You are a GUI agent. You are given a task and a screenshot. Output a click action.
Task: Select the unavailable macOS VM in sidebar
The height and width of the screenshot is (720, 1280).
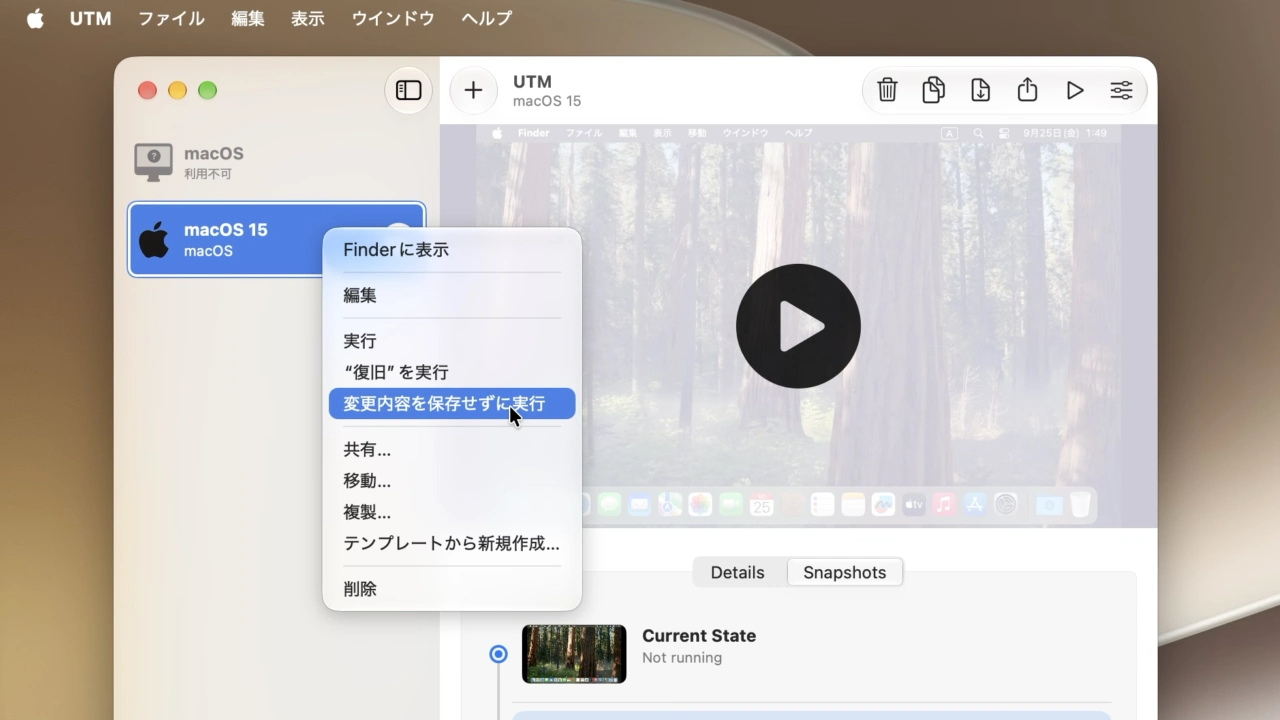pos(277,162)
